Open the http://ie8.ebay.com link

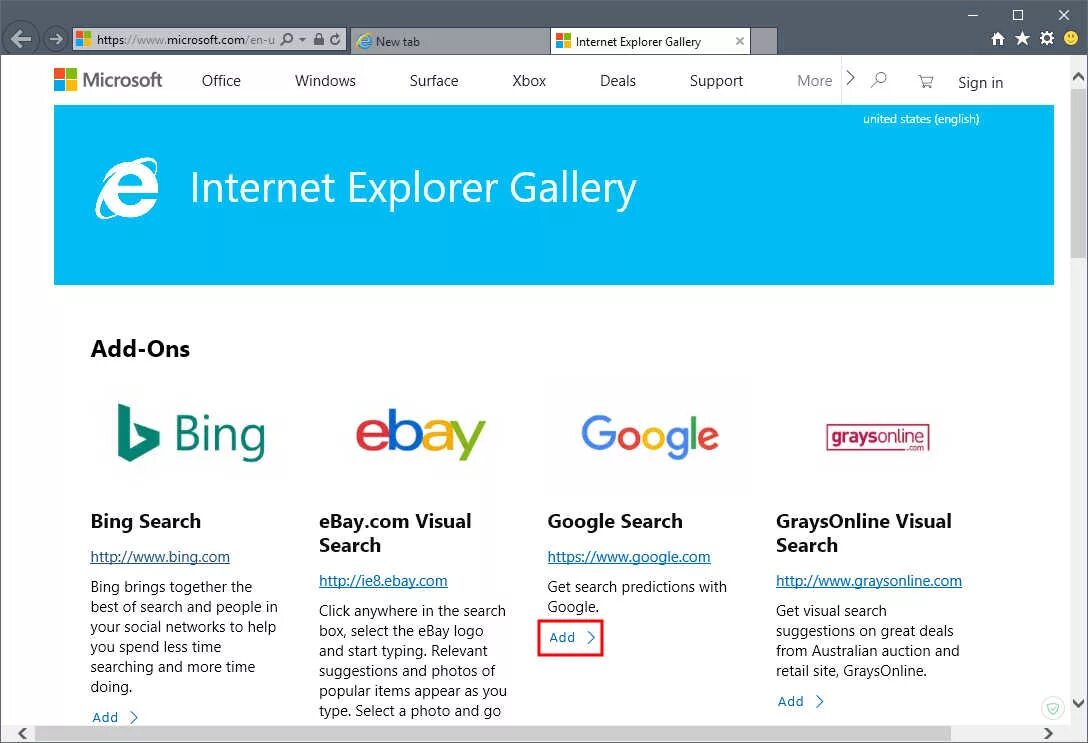point(383,581)
